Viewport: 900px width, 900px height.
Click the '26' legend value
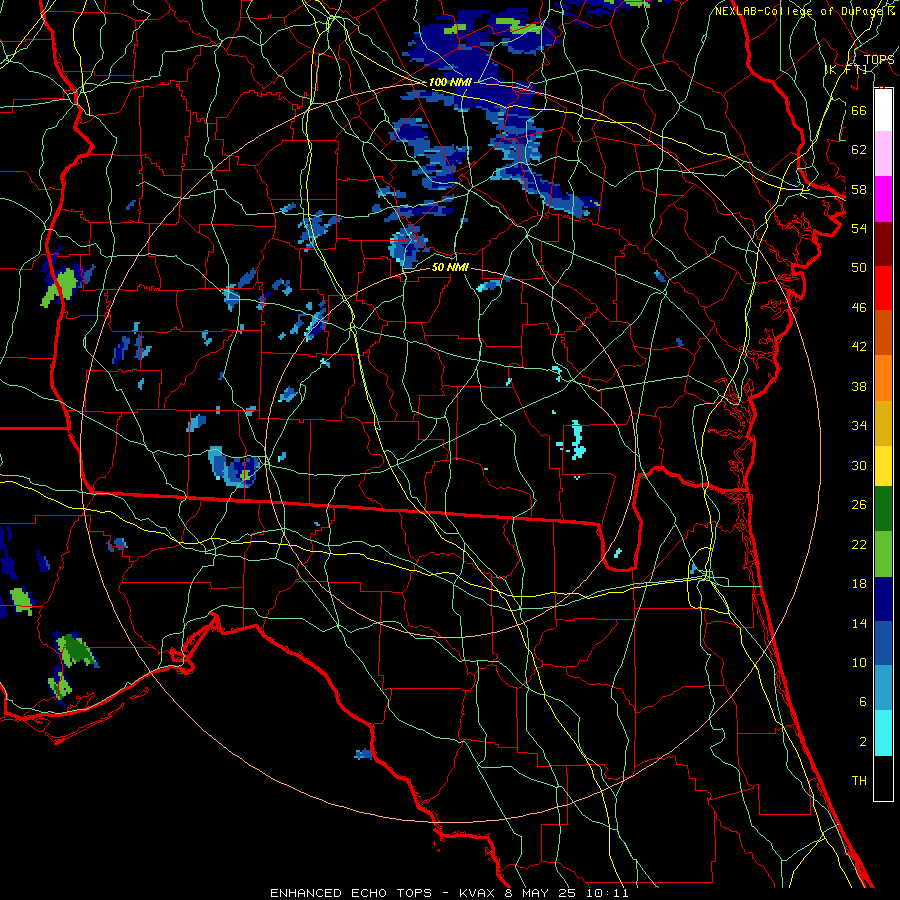(859, 505)
